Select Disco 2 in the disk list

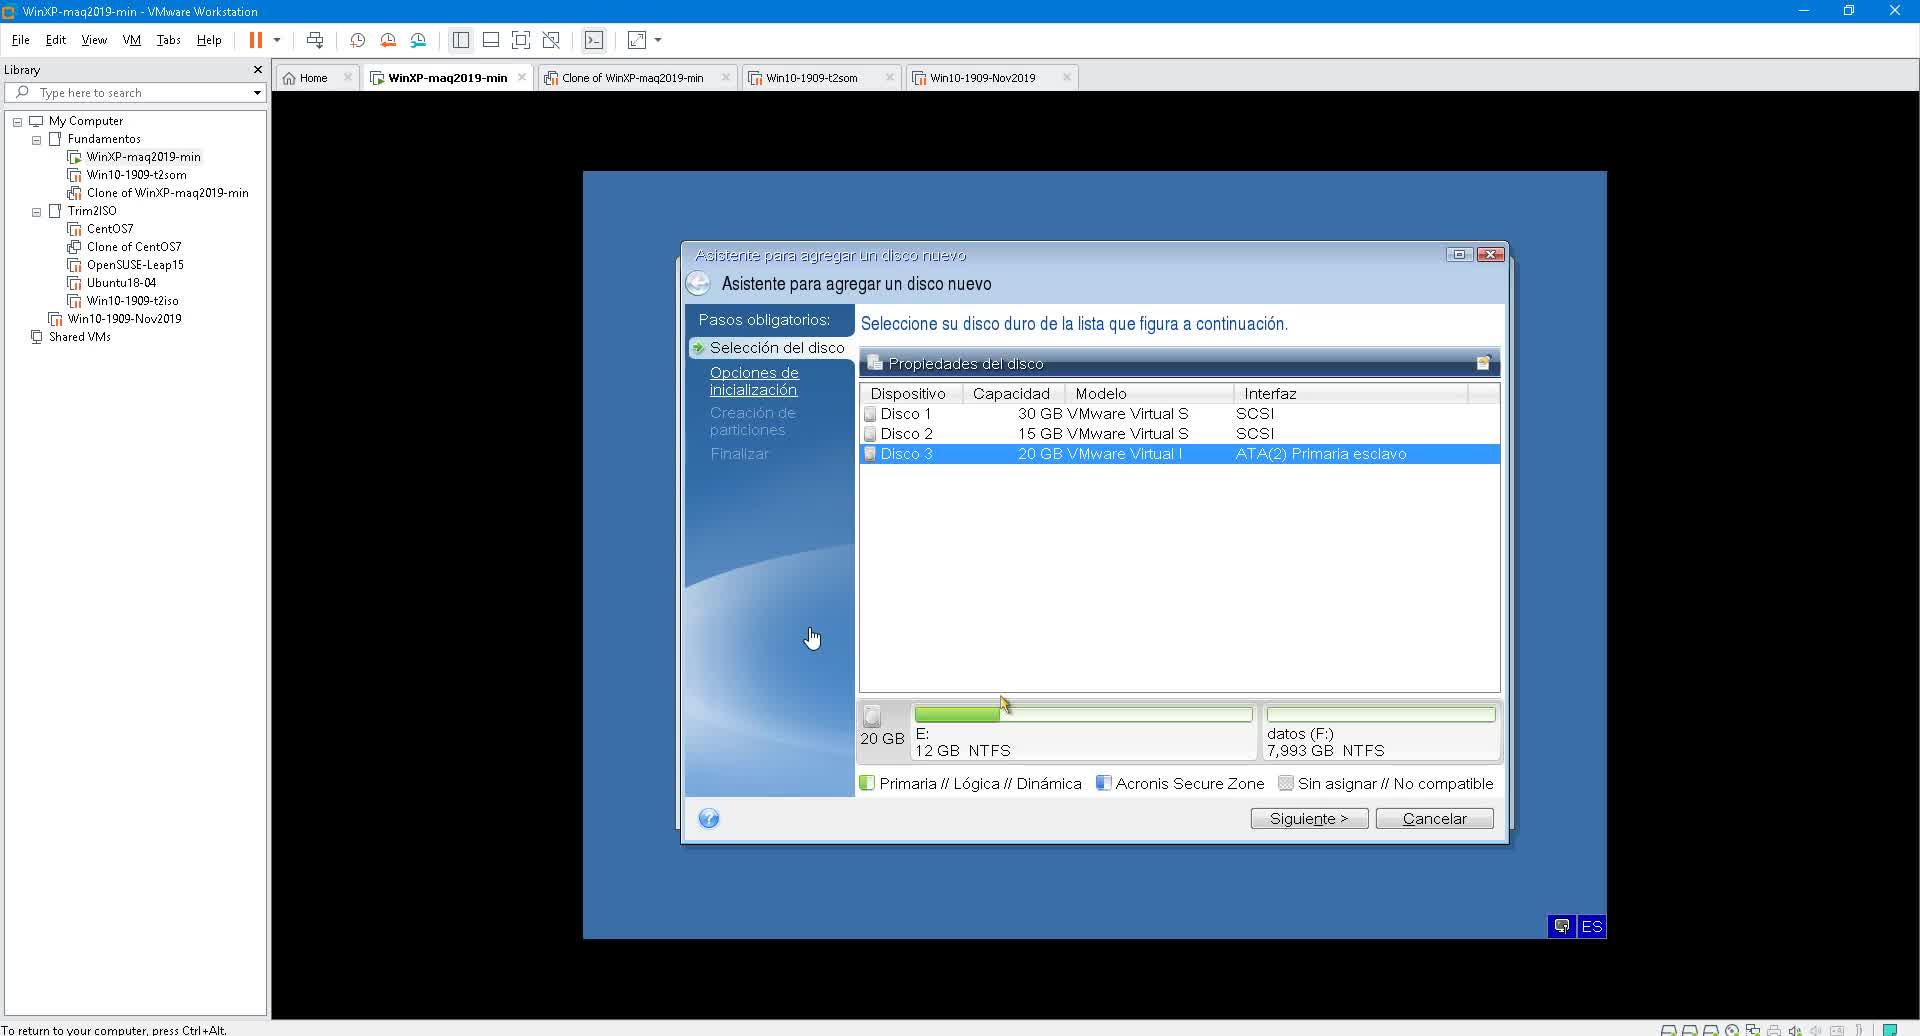click(1179, 434)
